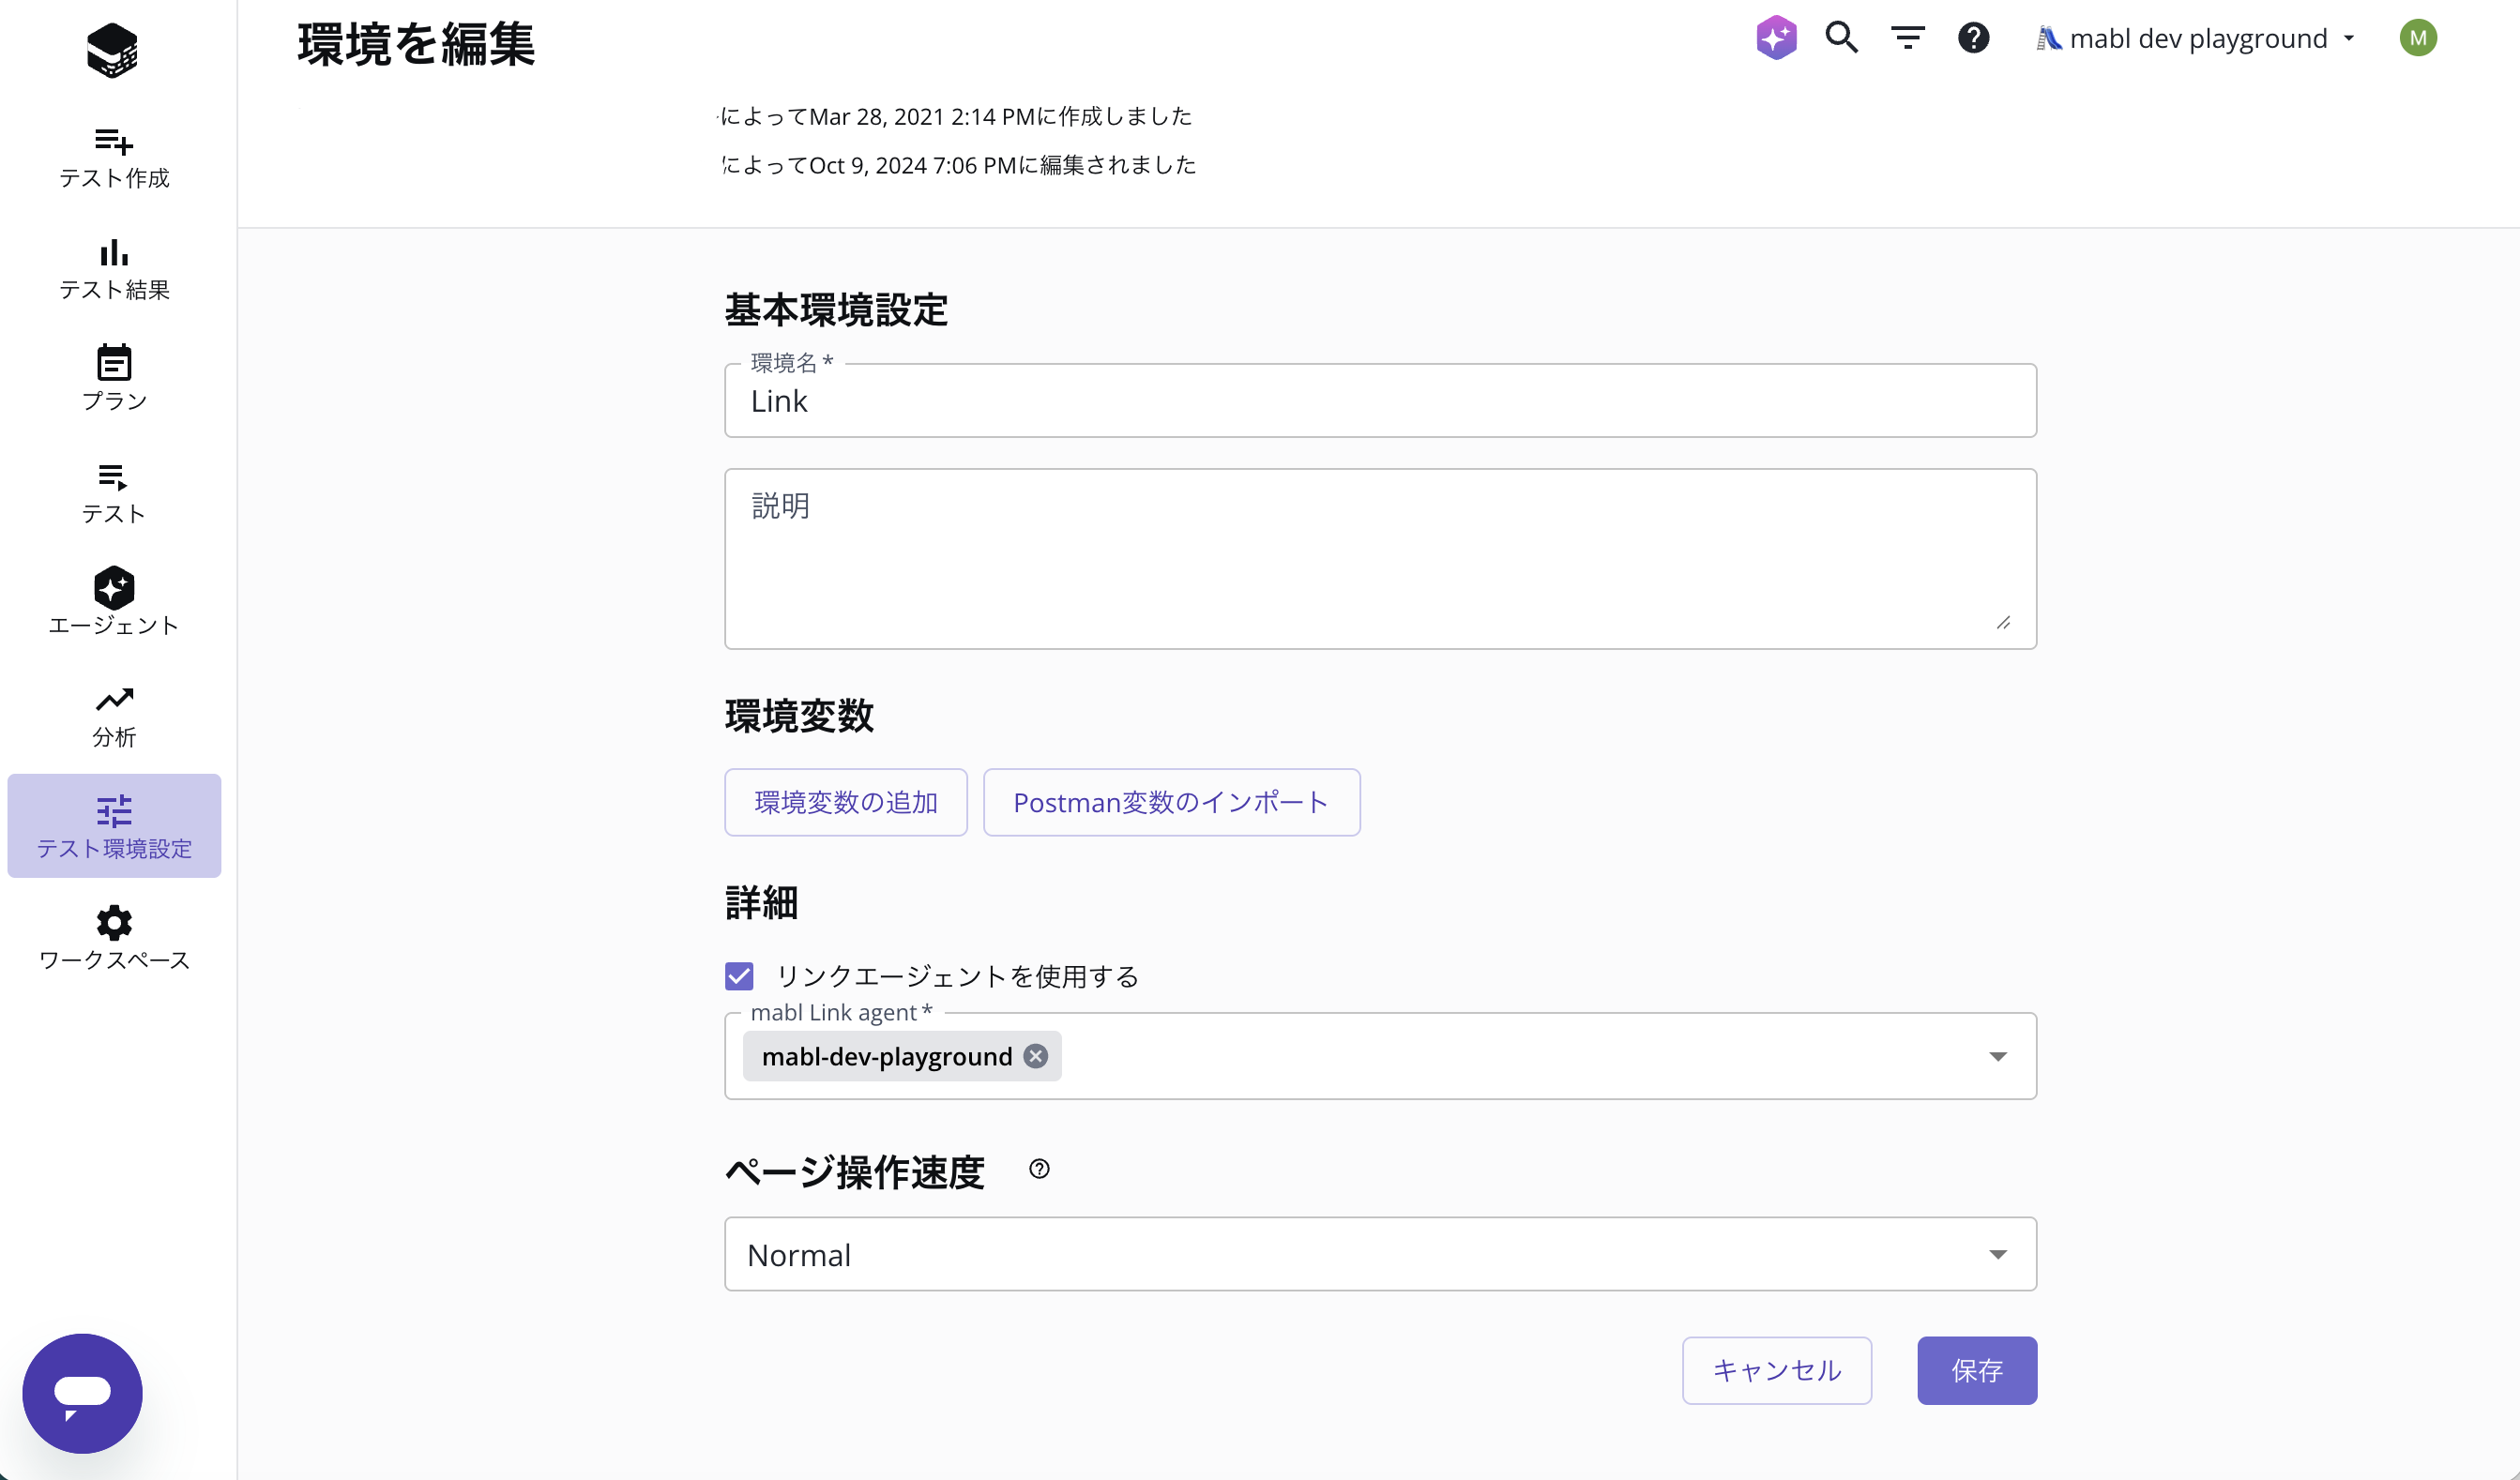Viewport: 2520px width, 1480px height.
Task: Open ワークスペース settings in the sidebar
Action: [114, 938]
